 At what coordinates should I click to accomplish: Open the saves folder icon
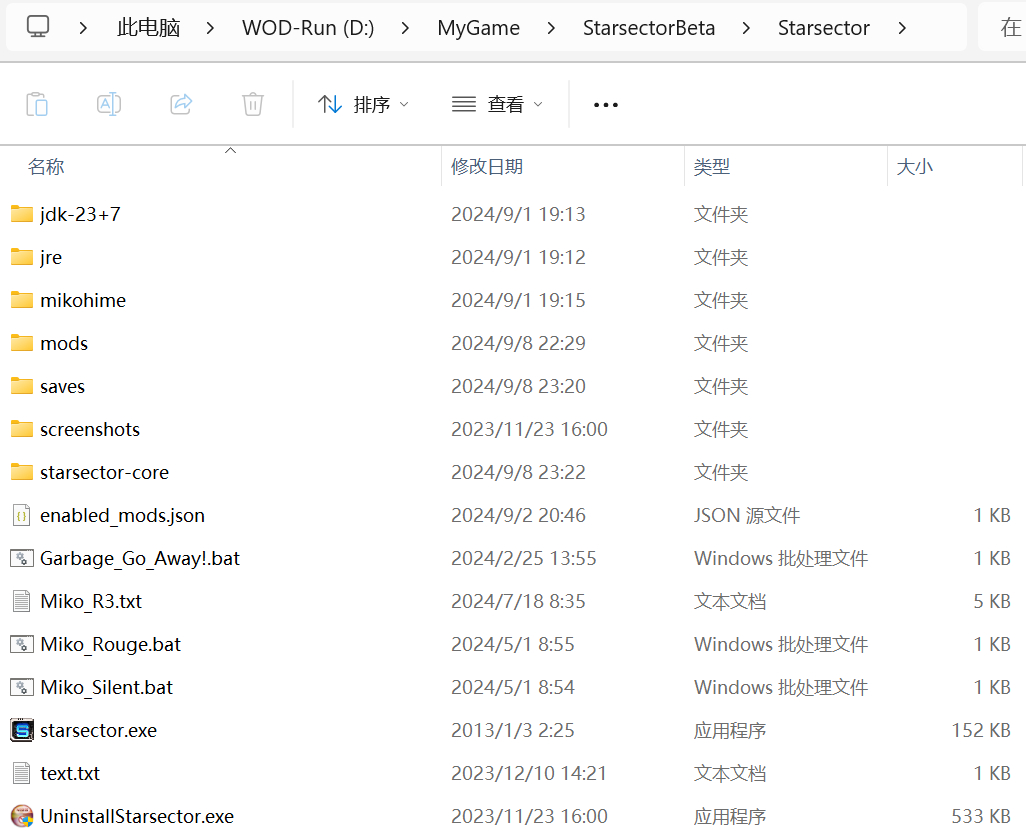click(21, 386)
